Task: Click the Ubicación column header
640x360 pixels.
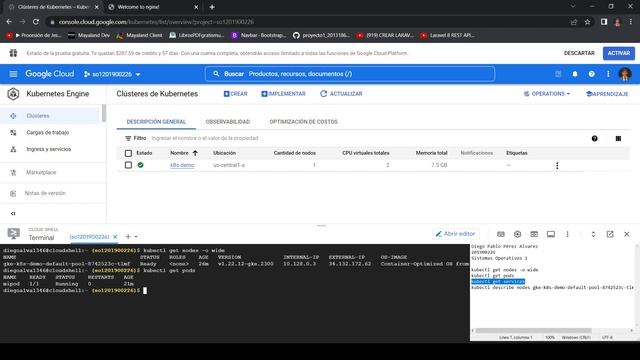Action: (224, 153)
